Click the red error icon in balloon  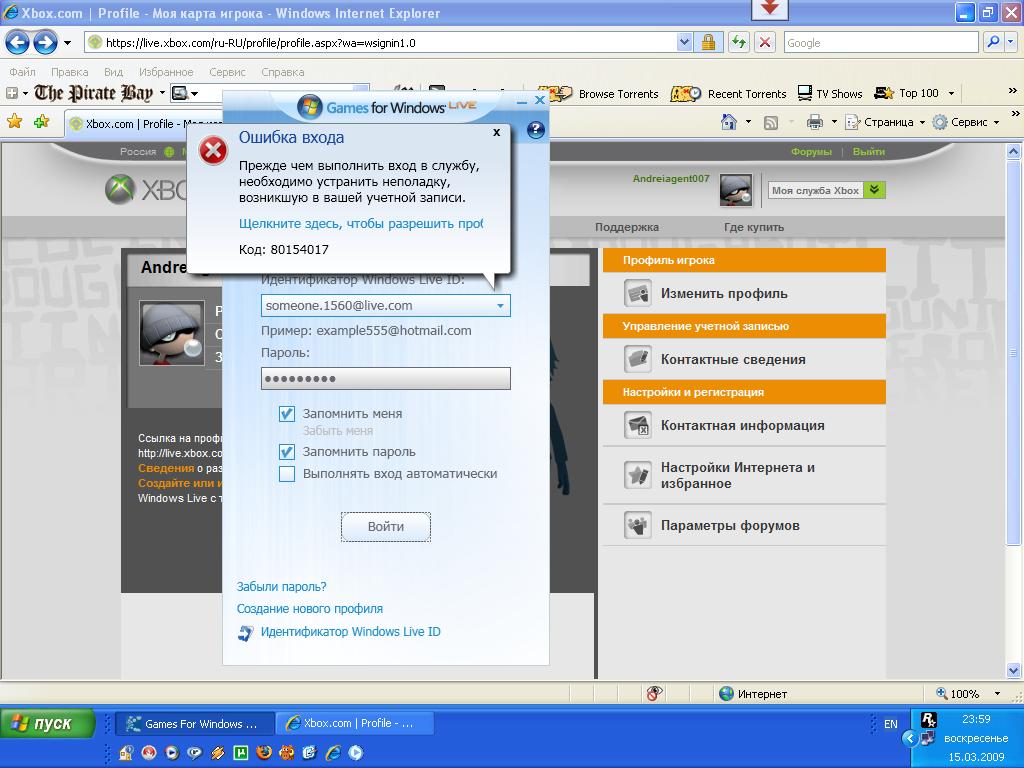213,152
